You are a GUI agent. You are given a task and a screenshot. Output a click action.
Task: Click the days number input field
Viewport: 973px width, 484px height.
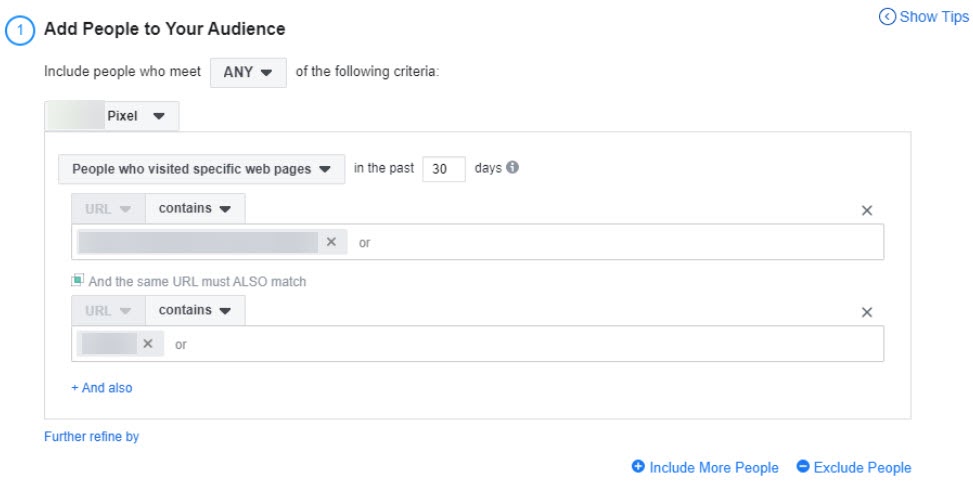click(444, 169)
